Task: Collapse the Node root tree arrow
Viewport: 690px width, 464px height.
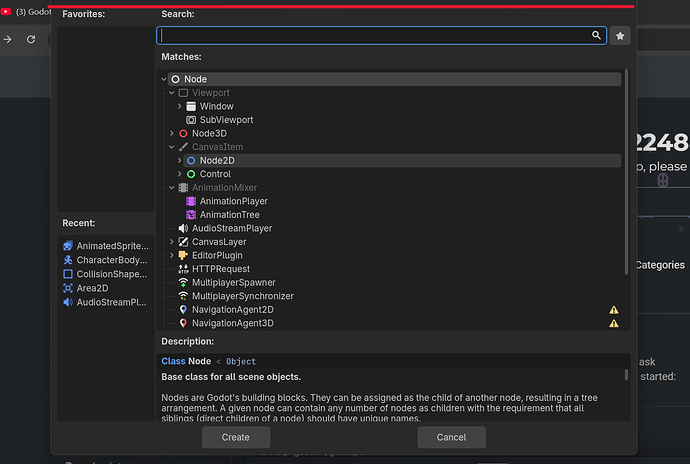Action: pos(164,79)
